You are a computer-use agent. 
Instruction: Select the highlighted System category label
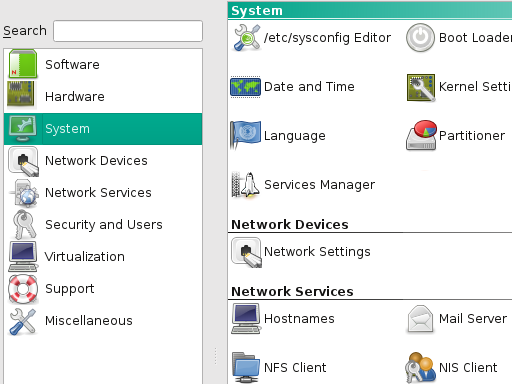coord(67,129)
